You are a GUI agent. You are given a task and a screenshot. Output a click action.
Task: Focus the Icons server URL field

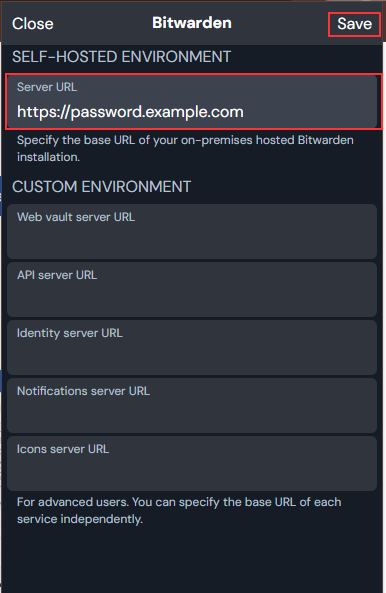[192, 463]
